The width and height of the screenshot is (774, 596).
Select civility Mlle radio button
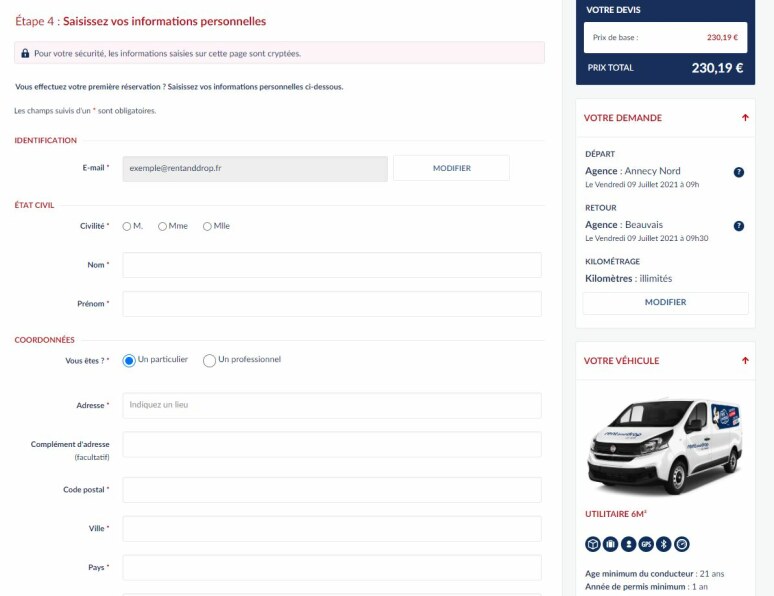[207, 226]
